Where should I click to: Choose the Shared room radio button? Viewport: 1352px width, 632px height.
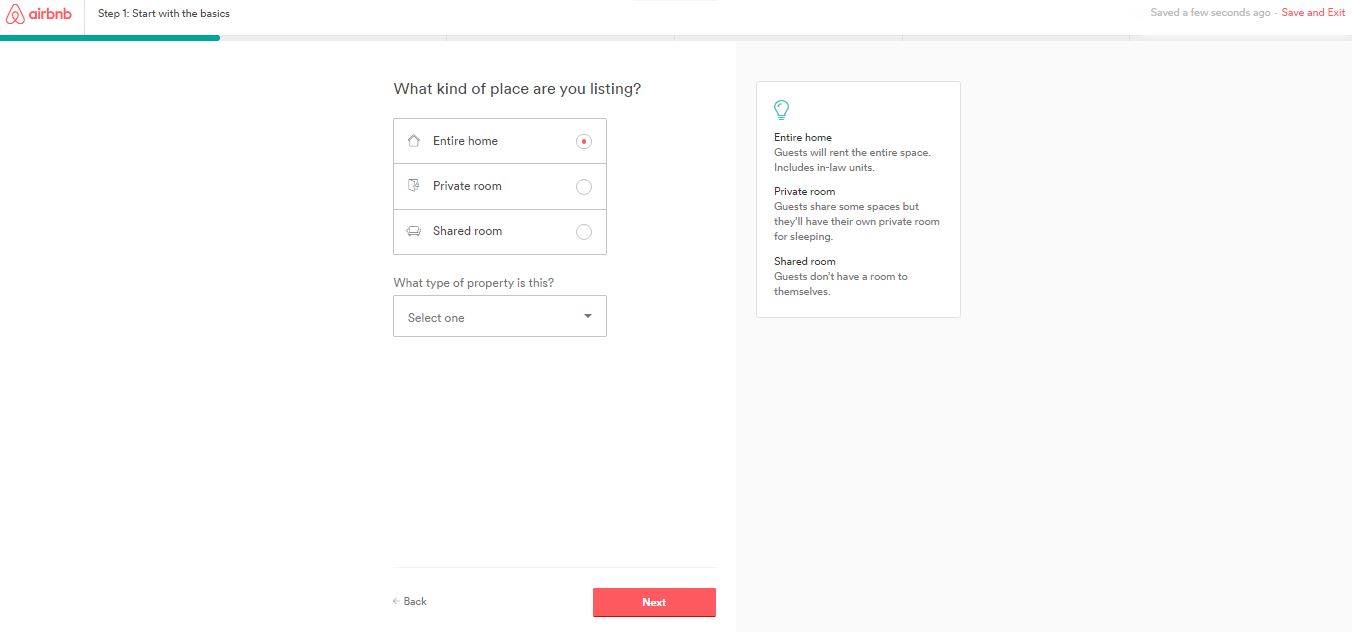pyautogui.click(x=584, y=232)
